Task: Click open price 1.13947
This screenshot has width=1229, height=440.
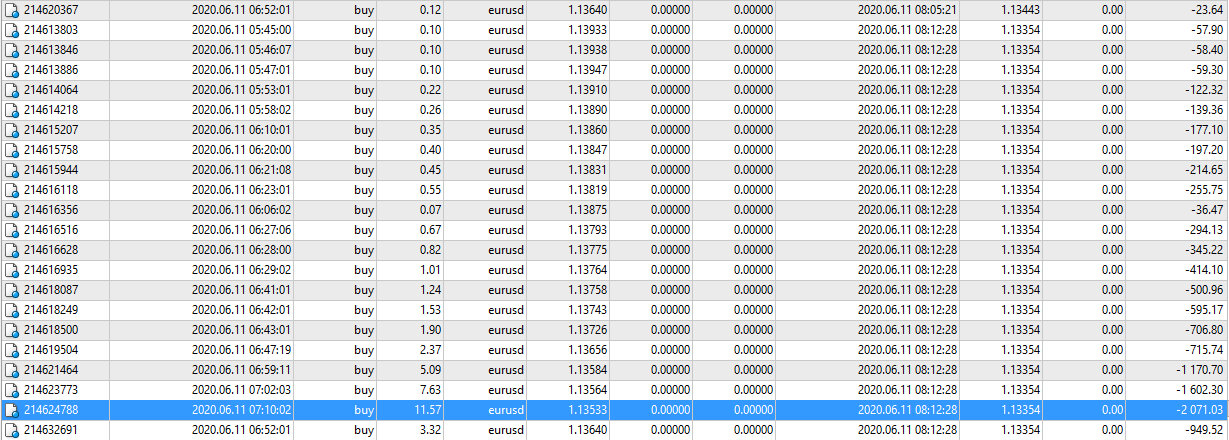Action: pos(585,70)
